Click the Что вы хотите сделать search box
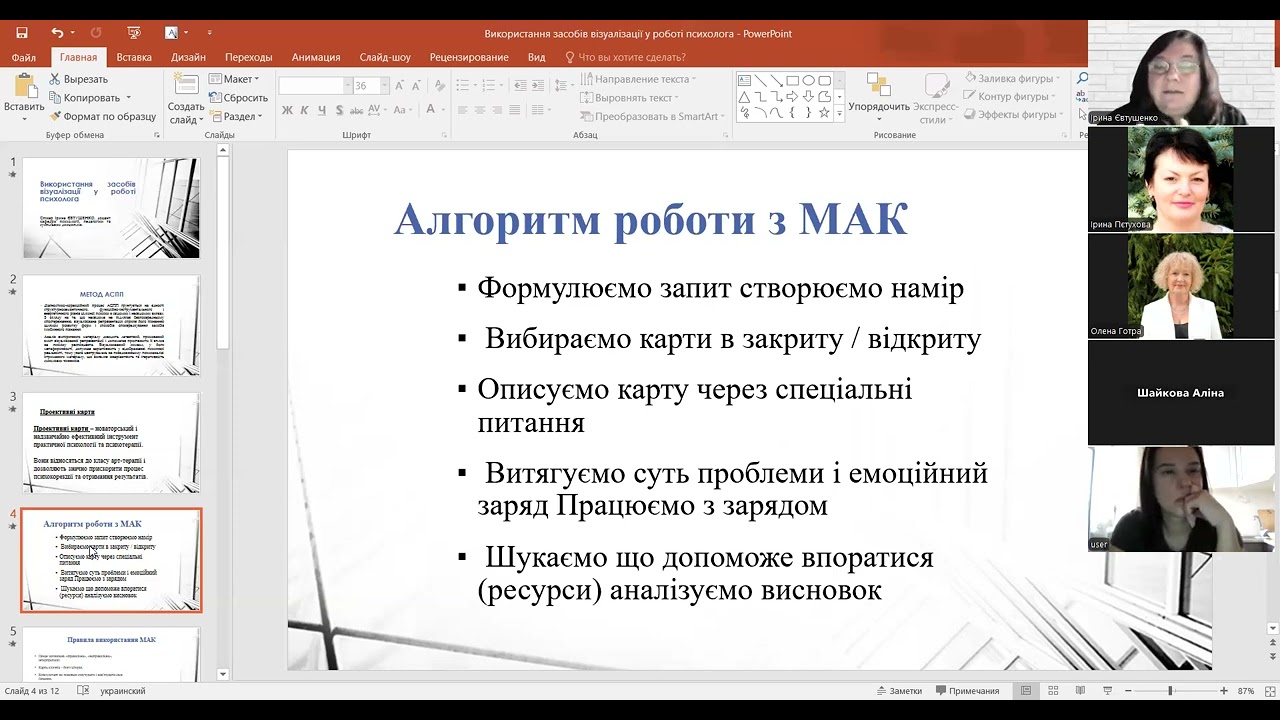The image size is (1280, 720). [625, 57]
